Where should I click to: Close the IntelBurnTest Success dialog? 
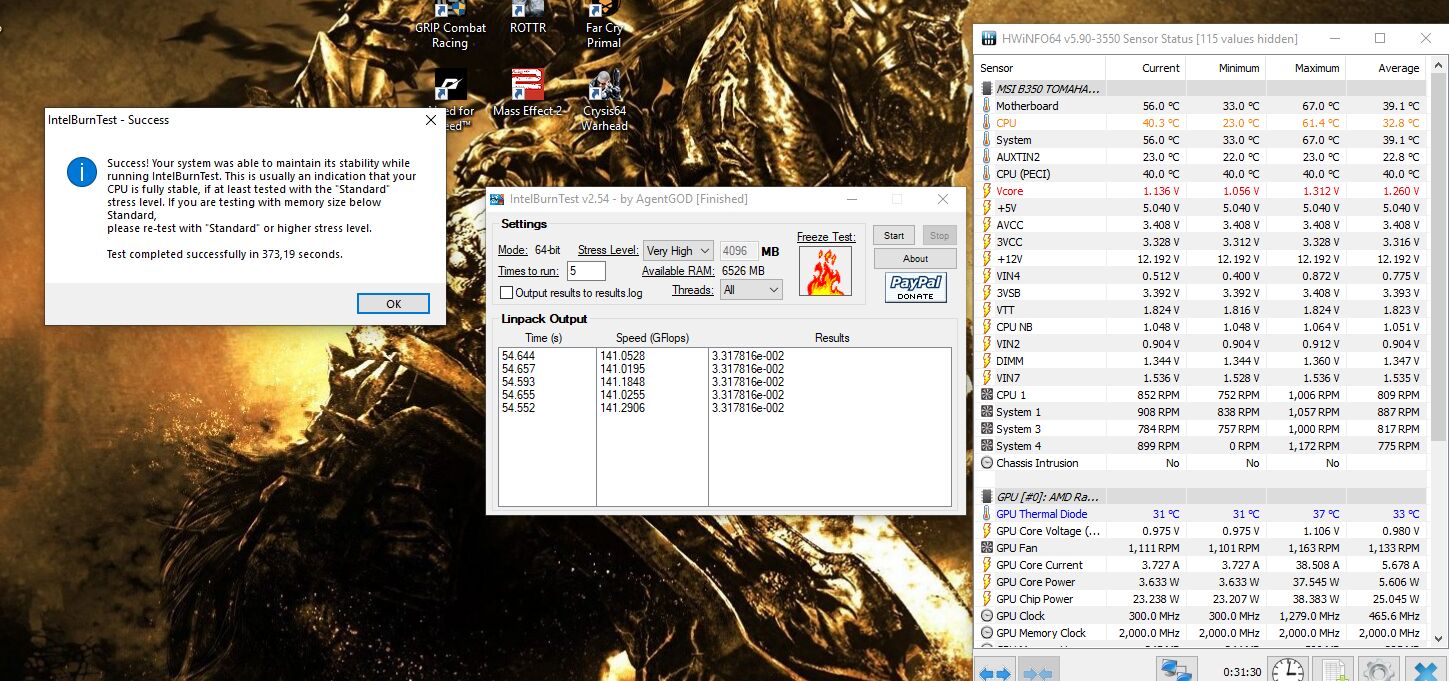click(431, 120)
